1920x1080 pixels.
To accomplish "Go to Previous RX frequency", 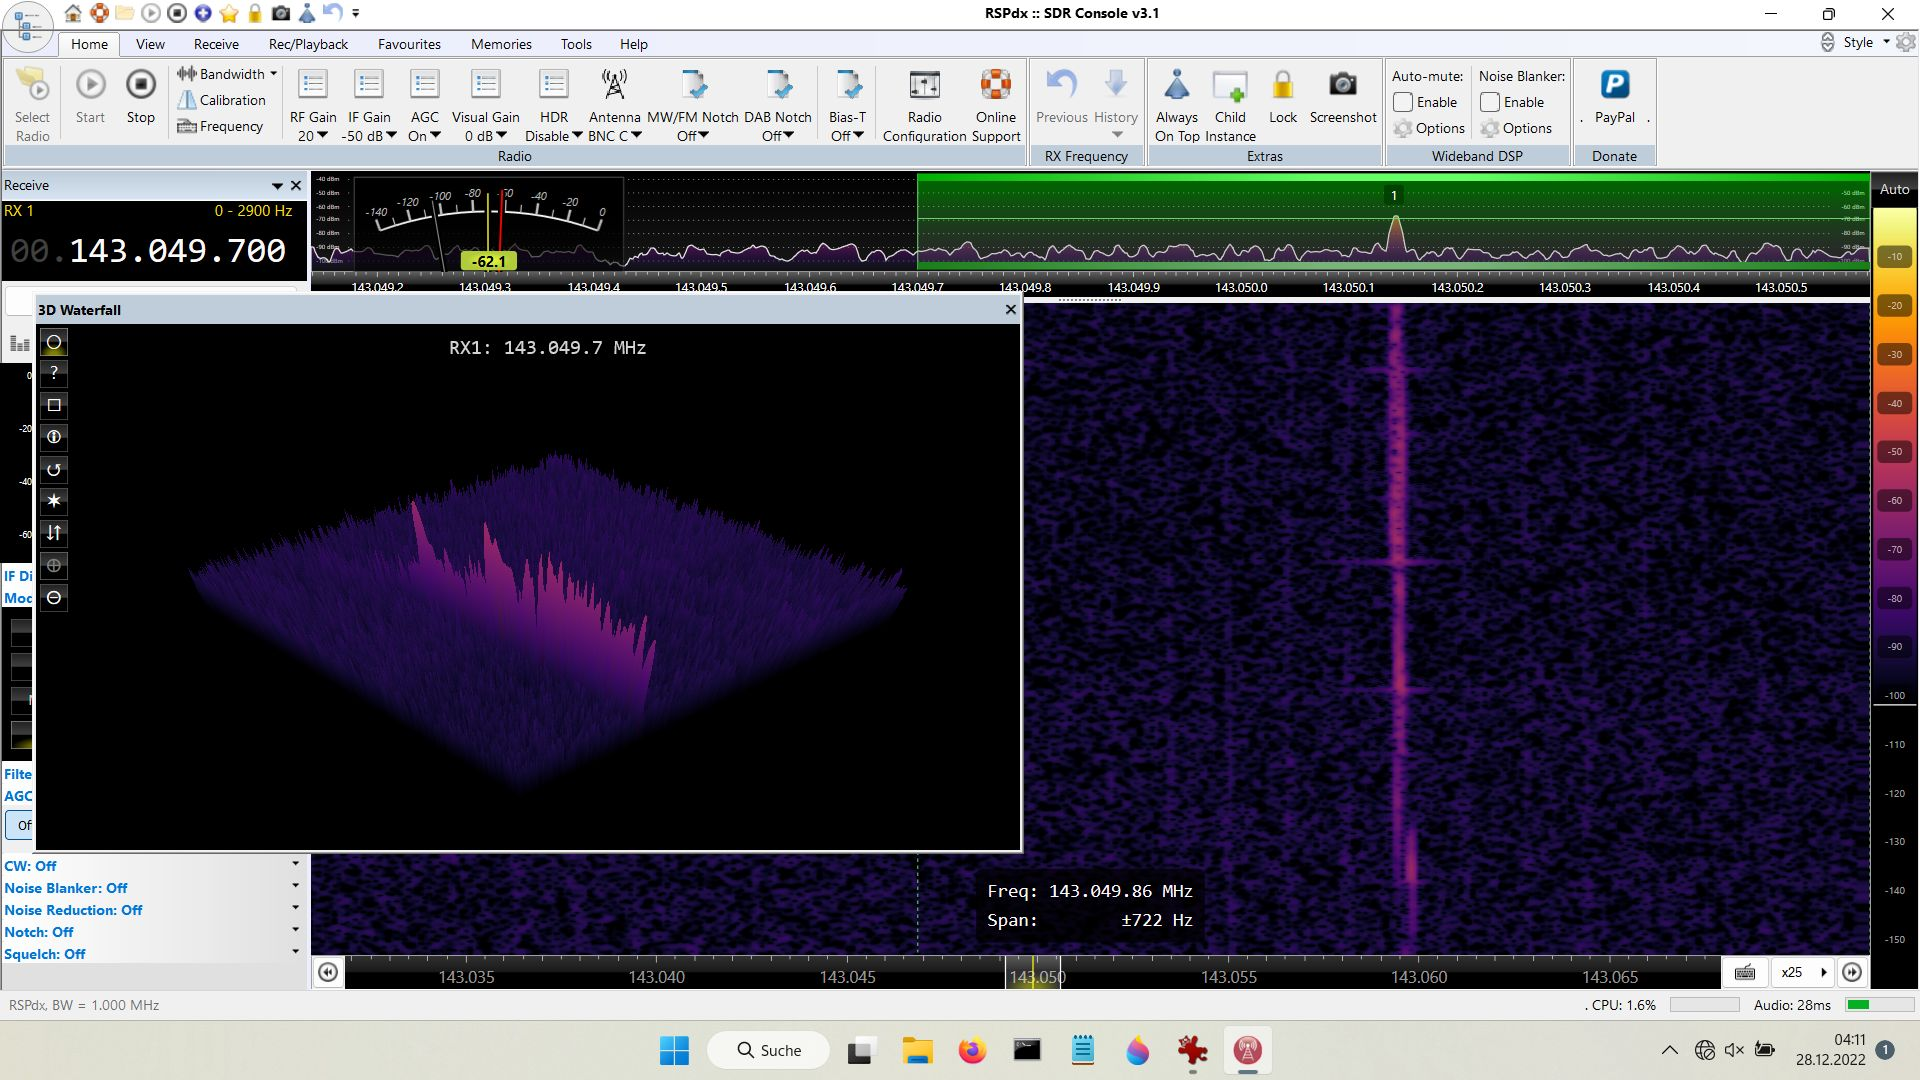I will tap(1061, 96).
